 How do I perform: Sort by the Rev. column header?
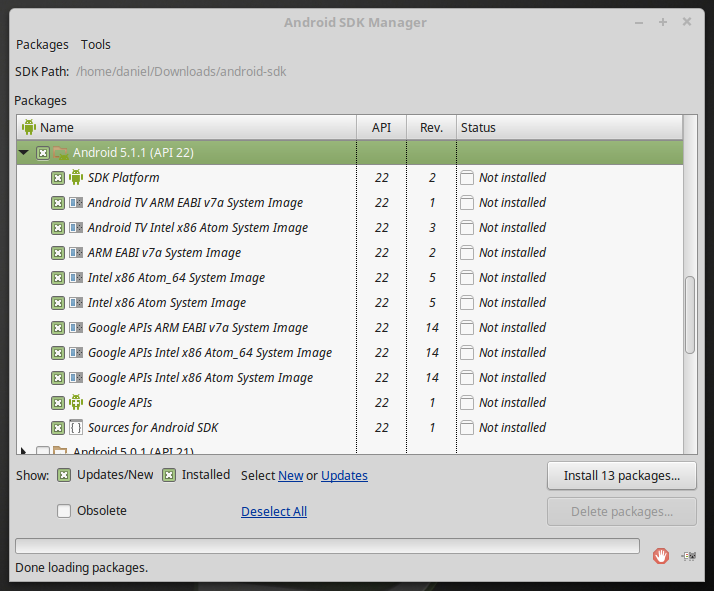431,127
